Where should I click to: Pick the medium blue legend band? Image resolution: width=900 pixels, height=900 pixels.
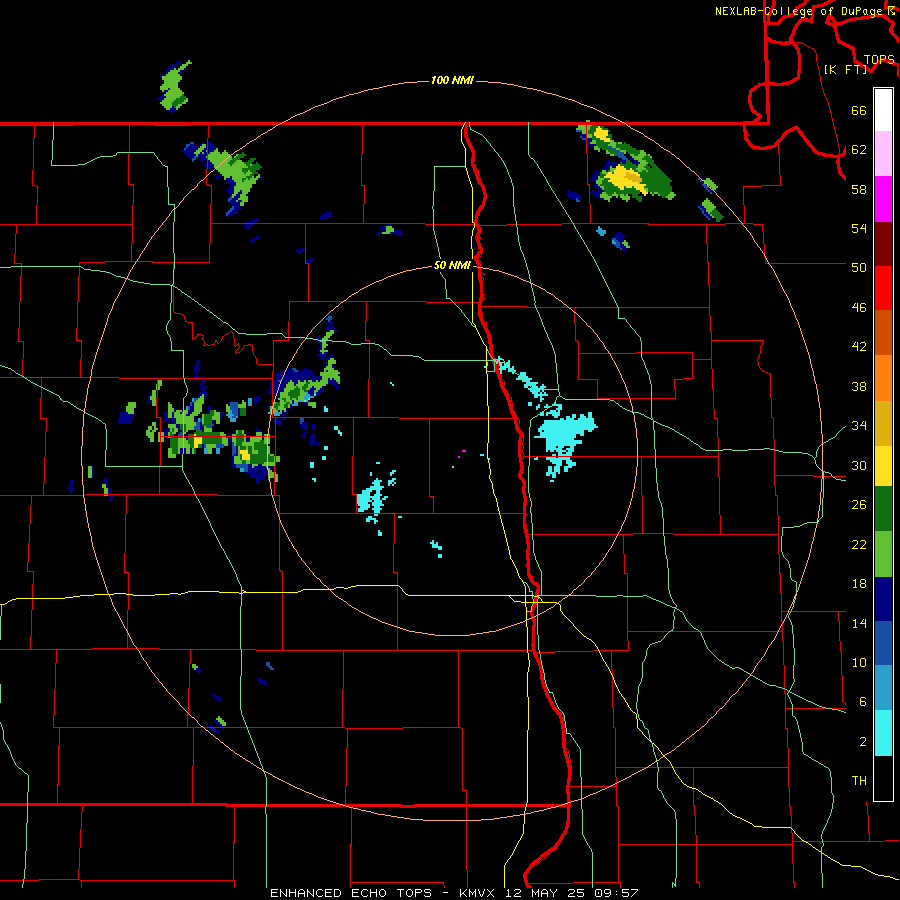pyautogui.click(x=883, y=643)
